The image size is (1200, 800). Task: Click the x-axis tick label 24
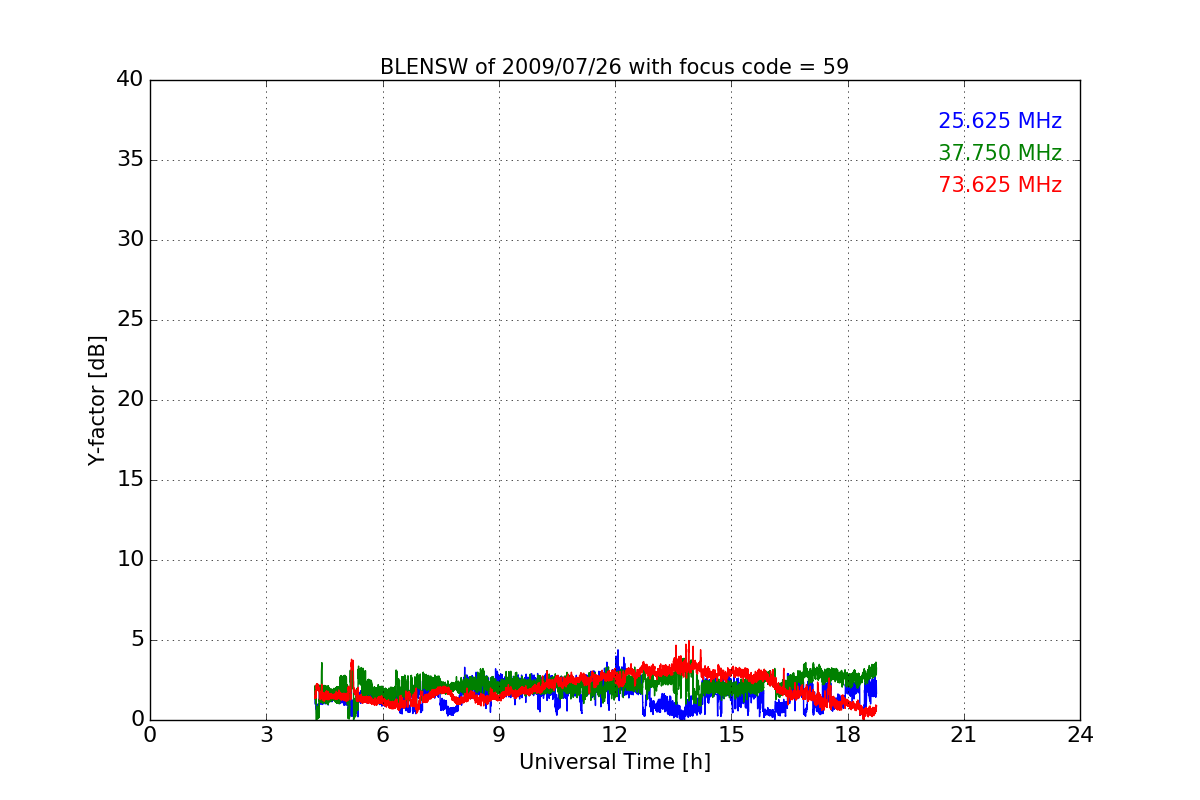click(1080, 735)
